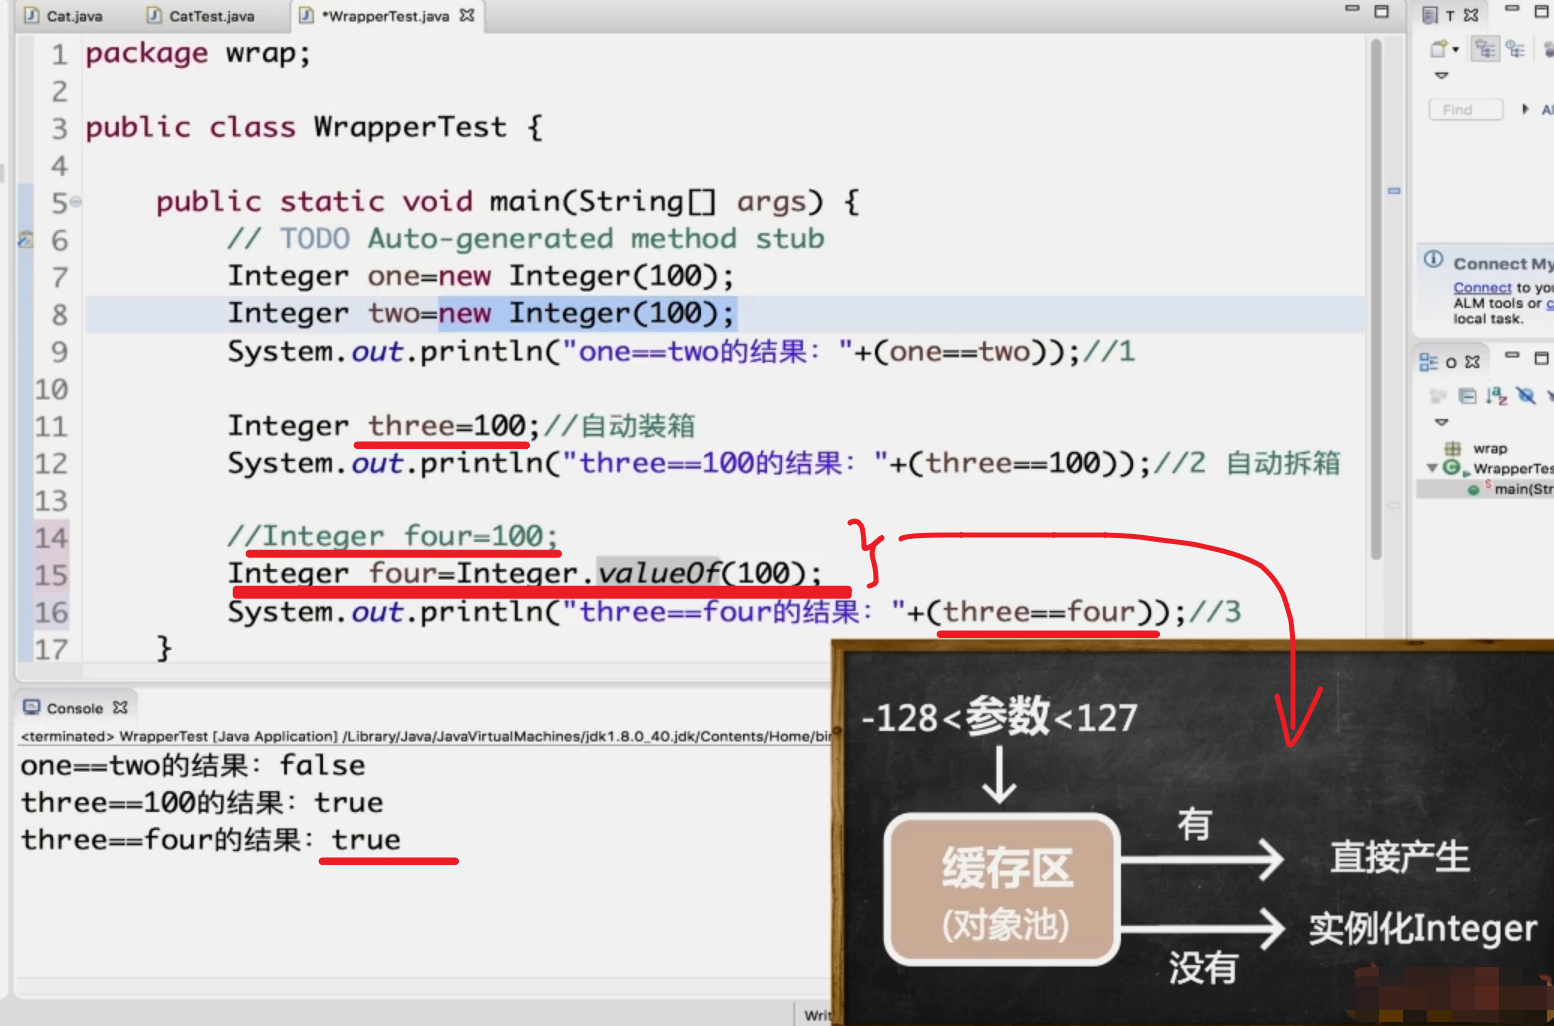Open the CatTest.java editor tab
This screenshot has height=1026, width=1554.
tap(200, 16)
